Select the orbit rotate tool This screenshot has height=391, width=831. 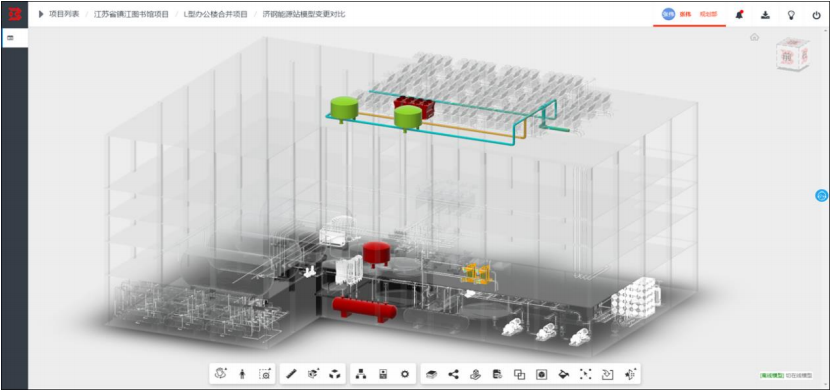pyautogui.click(x=220, y=374)
